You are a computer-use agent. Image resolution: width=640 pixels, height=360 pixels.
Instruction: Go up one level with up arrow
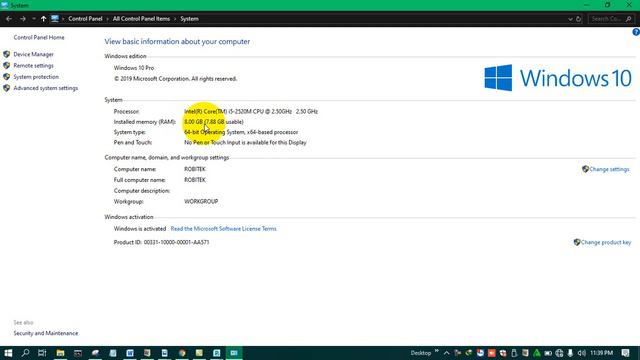point(43,19)
